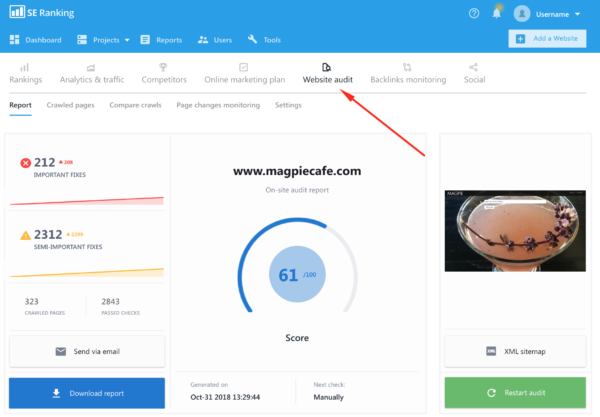The height and width of the screenshot is (417, 600).
Task: Click the Projects server icon
Action: click(82, 40)
